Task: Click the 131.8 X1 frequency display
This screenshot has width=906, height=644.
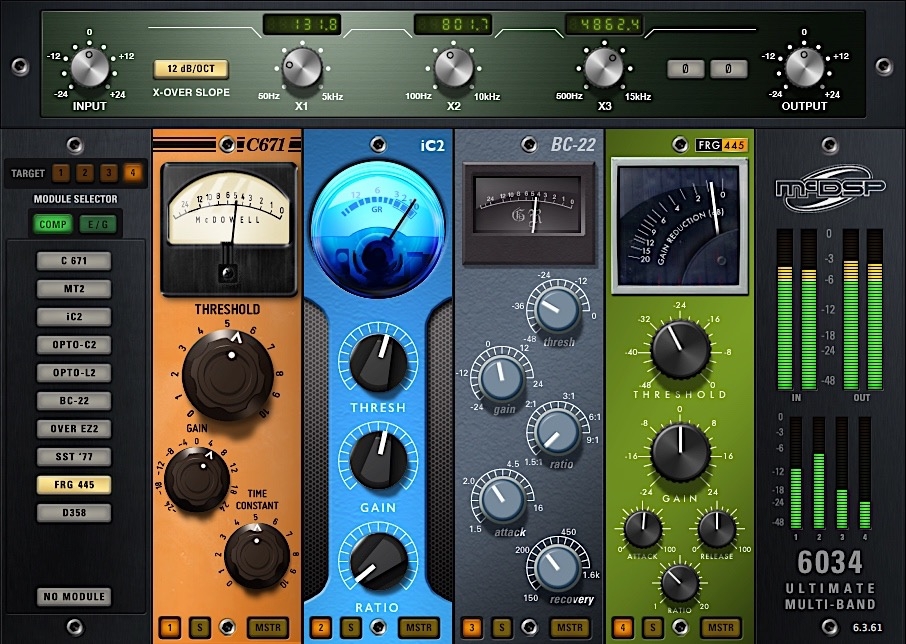Action: click(x=302, y=25)
